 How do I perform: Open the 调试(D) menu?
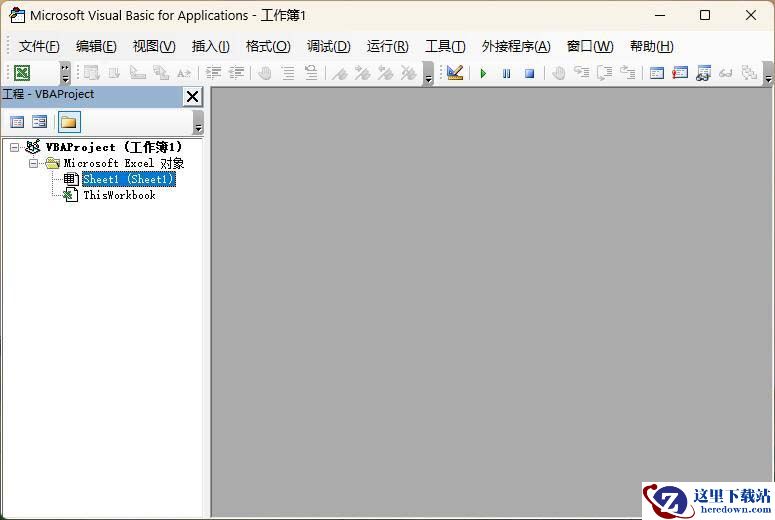[329, 46]
